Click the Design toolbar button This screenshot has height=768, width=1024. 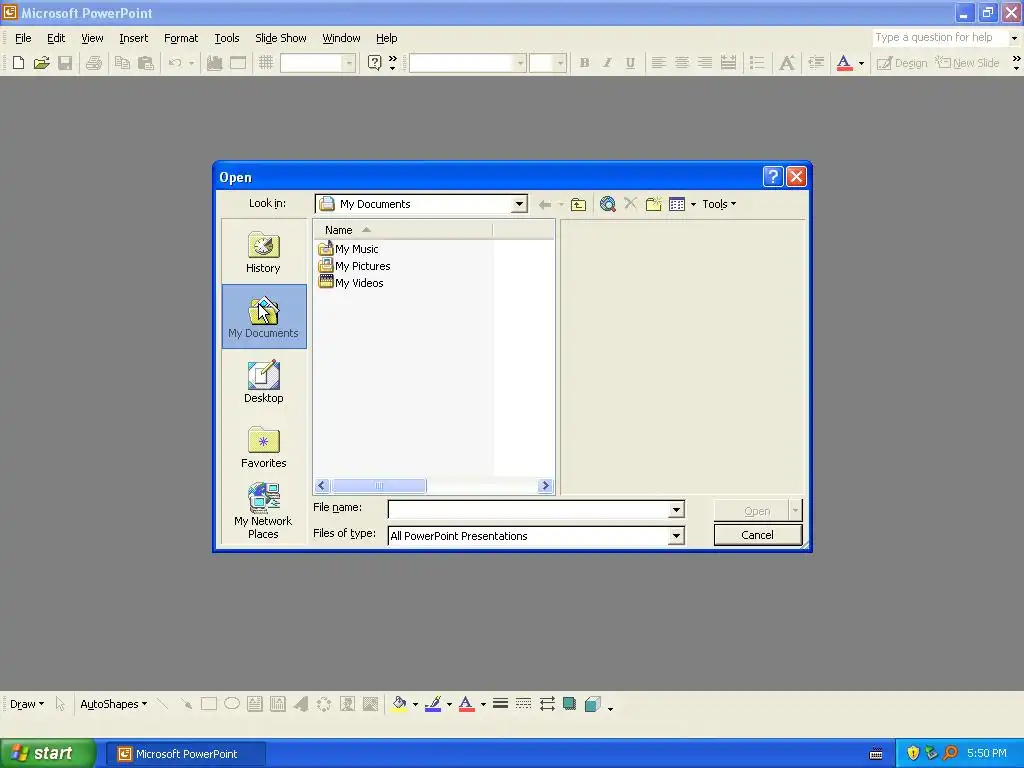pyautogui.click(x=902, y=63)
